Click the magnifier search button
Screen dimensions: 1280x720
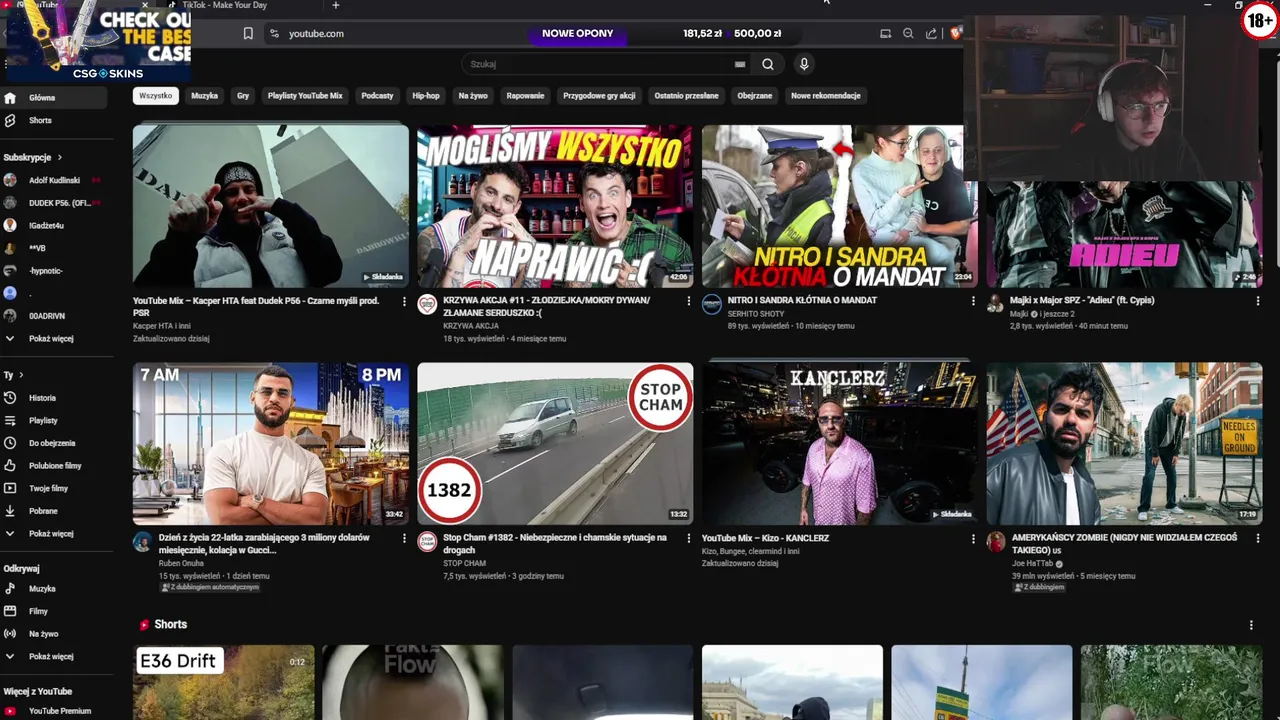pos(768,64)
